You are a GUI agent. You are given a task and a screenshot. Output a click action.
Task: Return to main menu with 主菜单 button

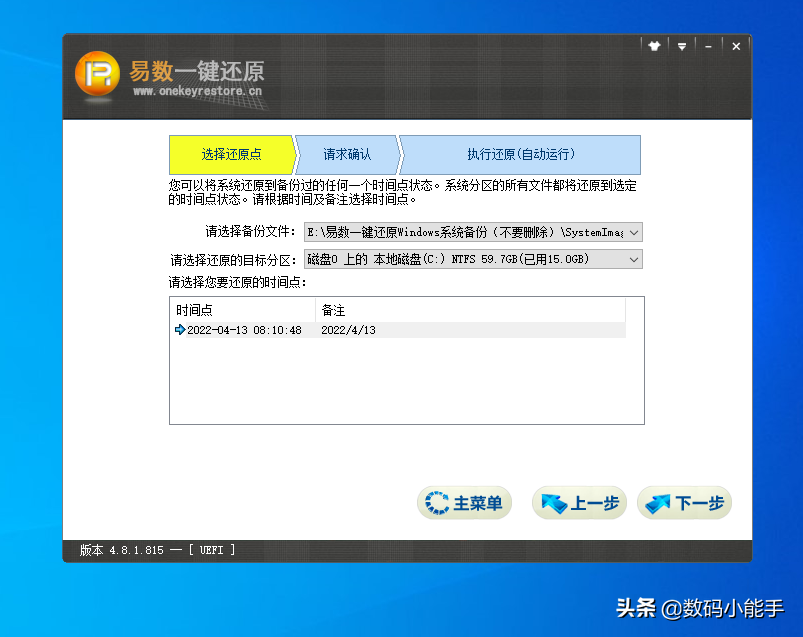[465, 503]
